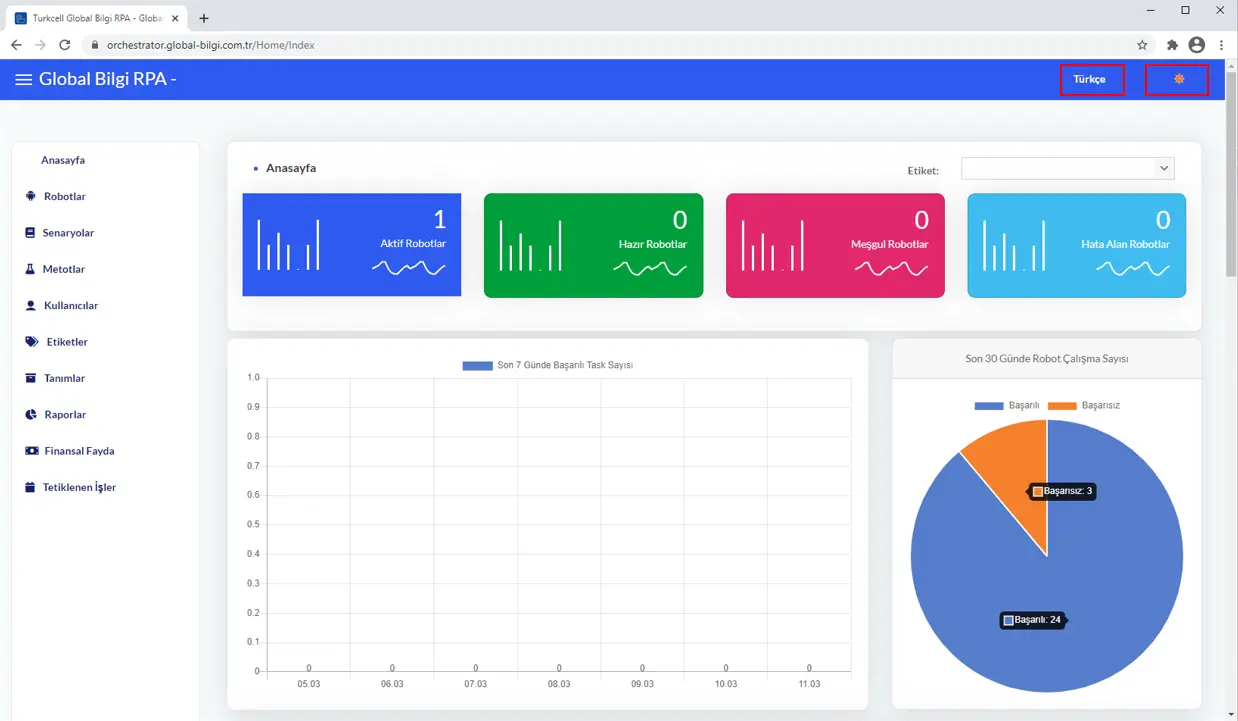Click the Robotlar robot icon in sidebar
This screenshot has height=721, width=1238.
(31, 197)
